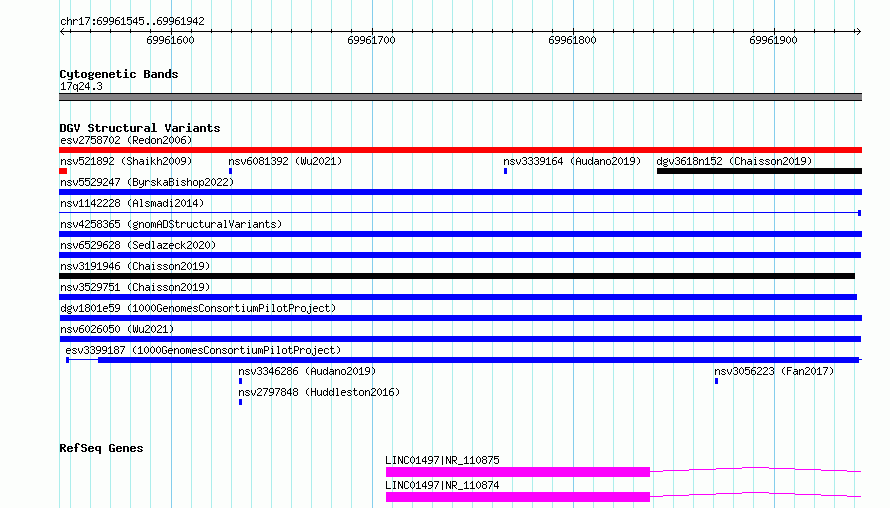Open nsv3339164 (Audano2019) label
The image size is (890, 508).
pyautogui.click(x=572, y=161)
